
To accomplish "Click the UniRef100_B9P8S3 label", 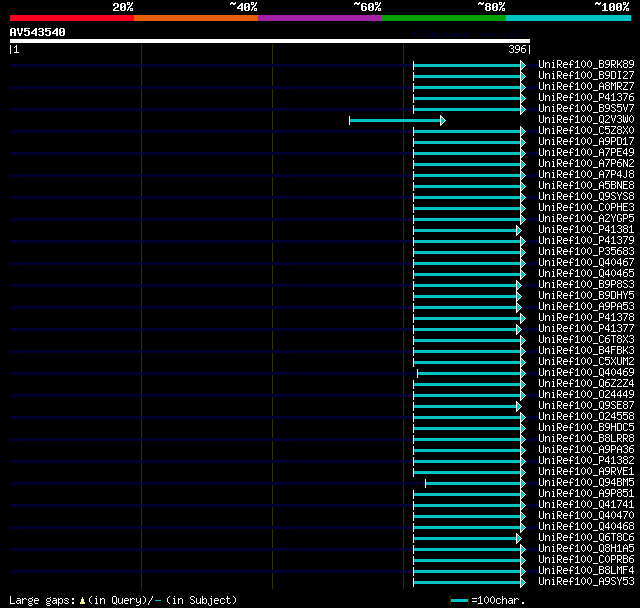I will (586, 285).
